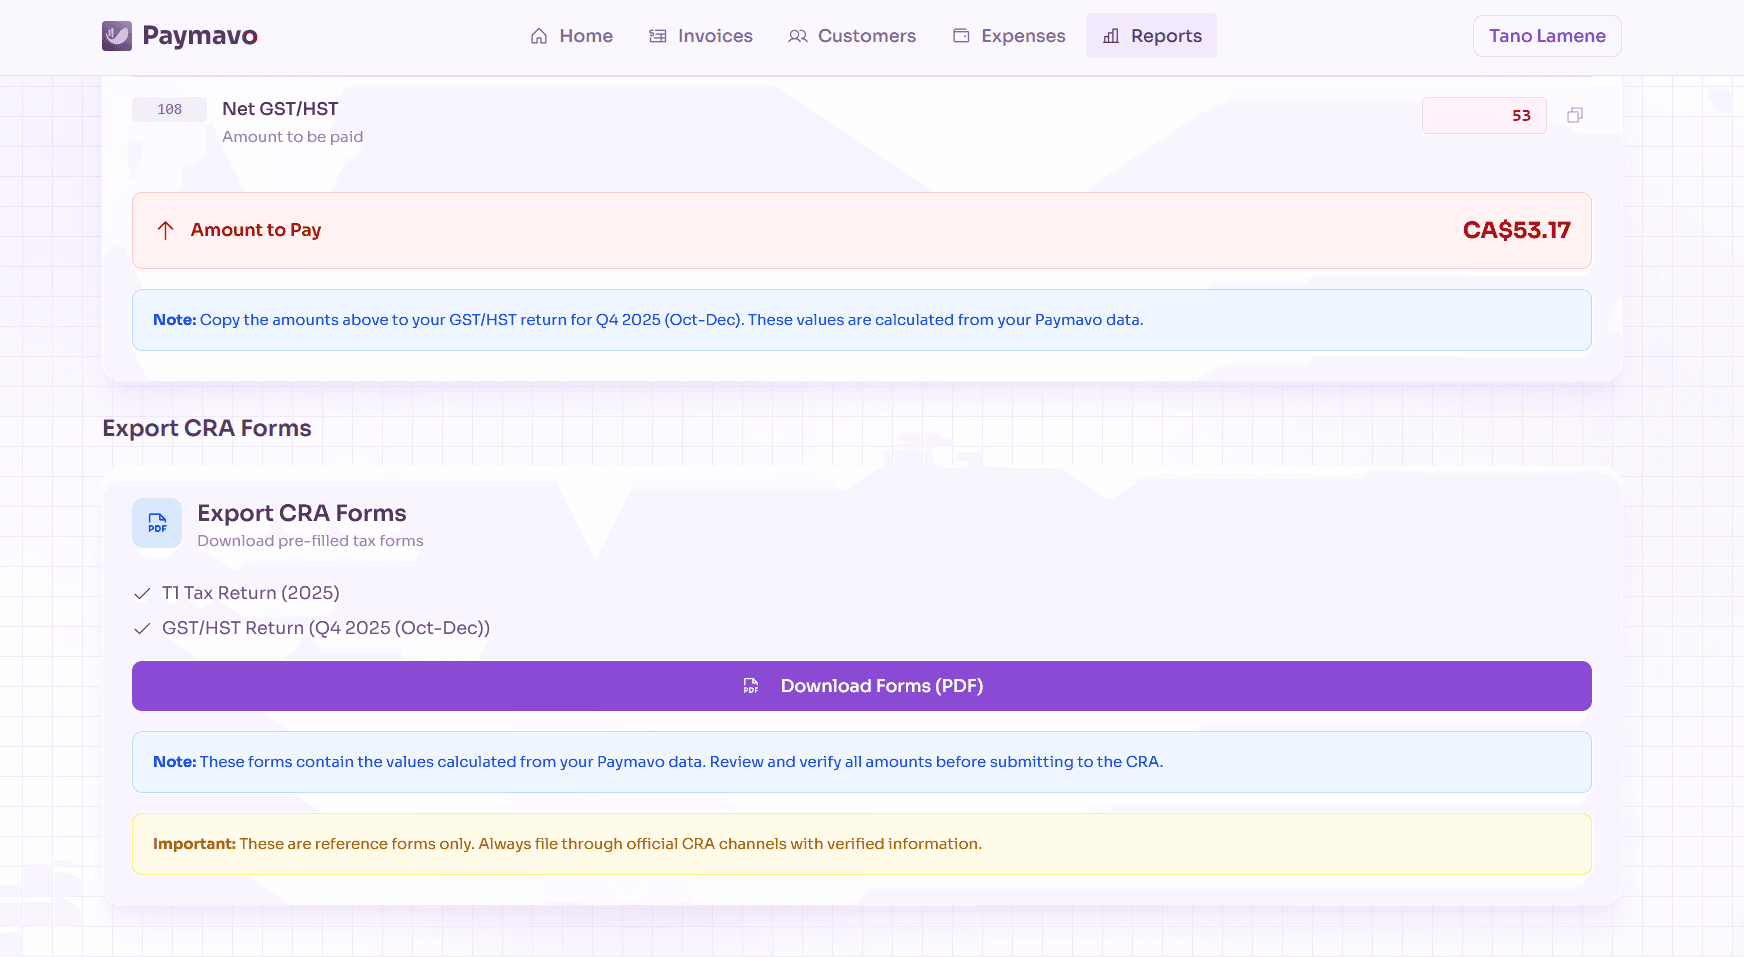
Task: Click the Net GST/HST value field showing 53
Action: [x=1484, y=115]
